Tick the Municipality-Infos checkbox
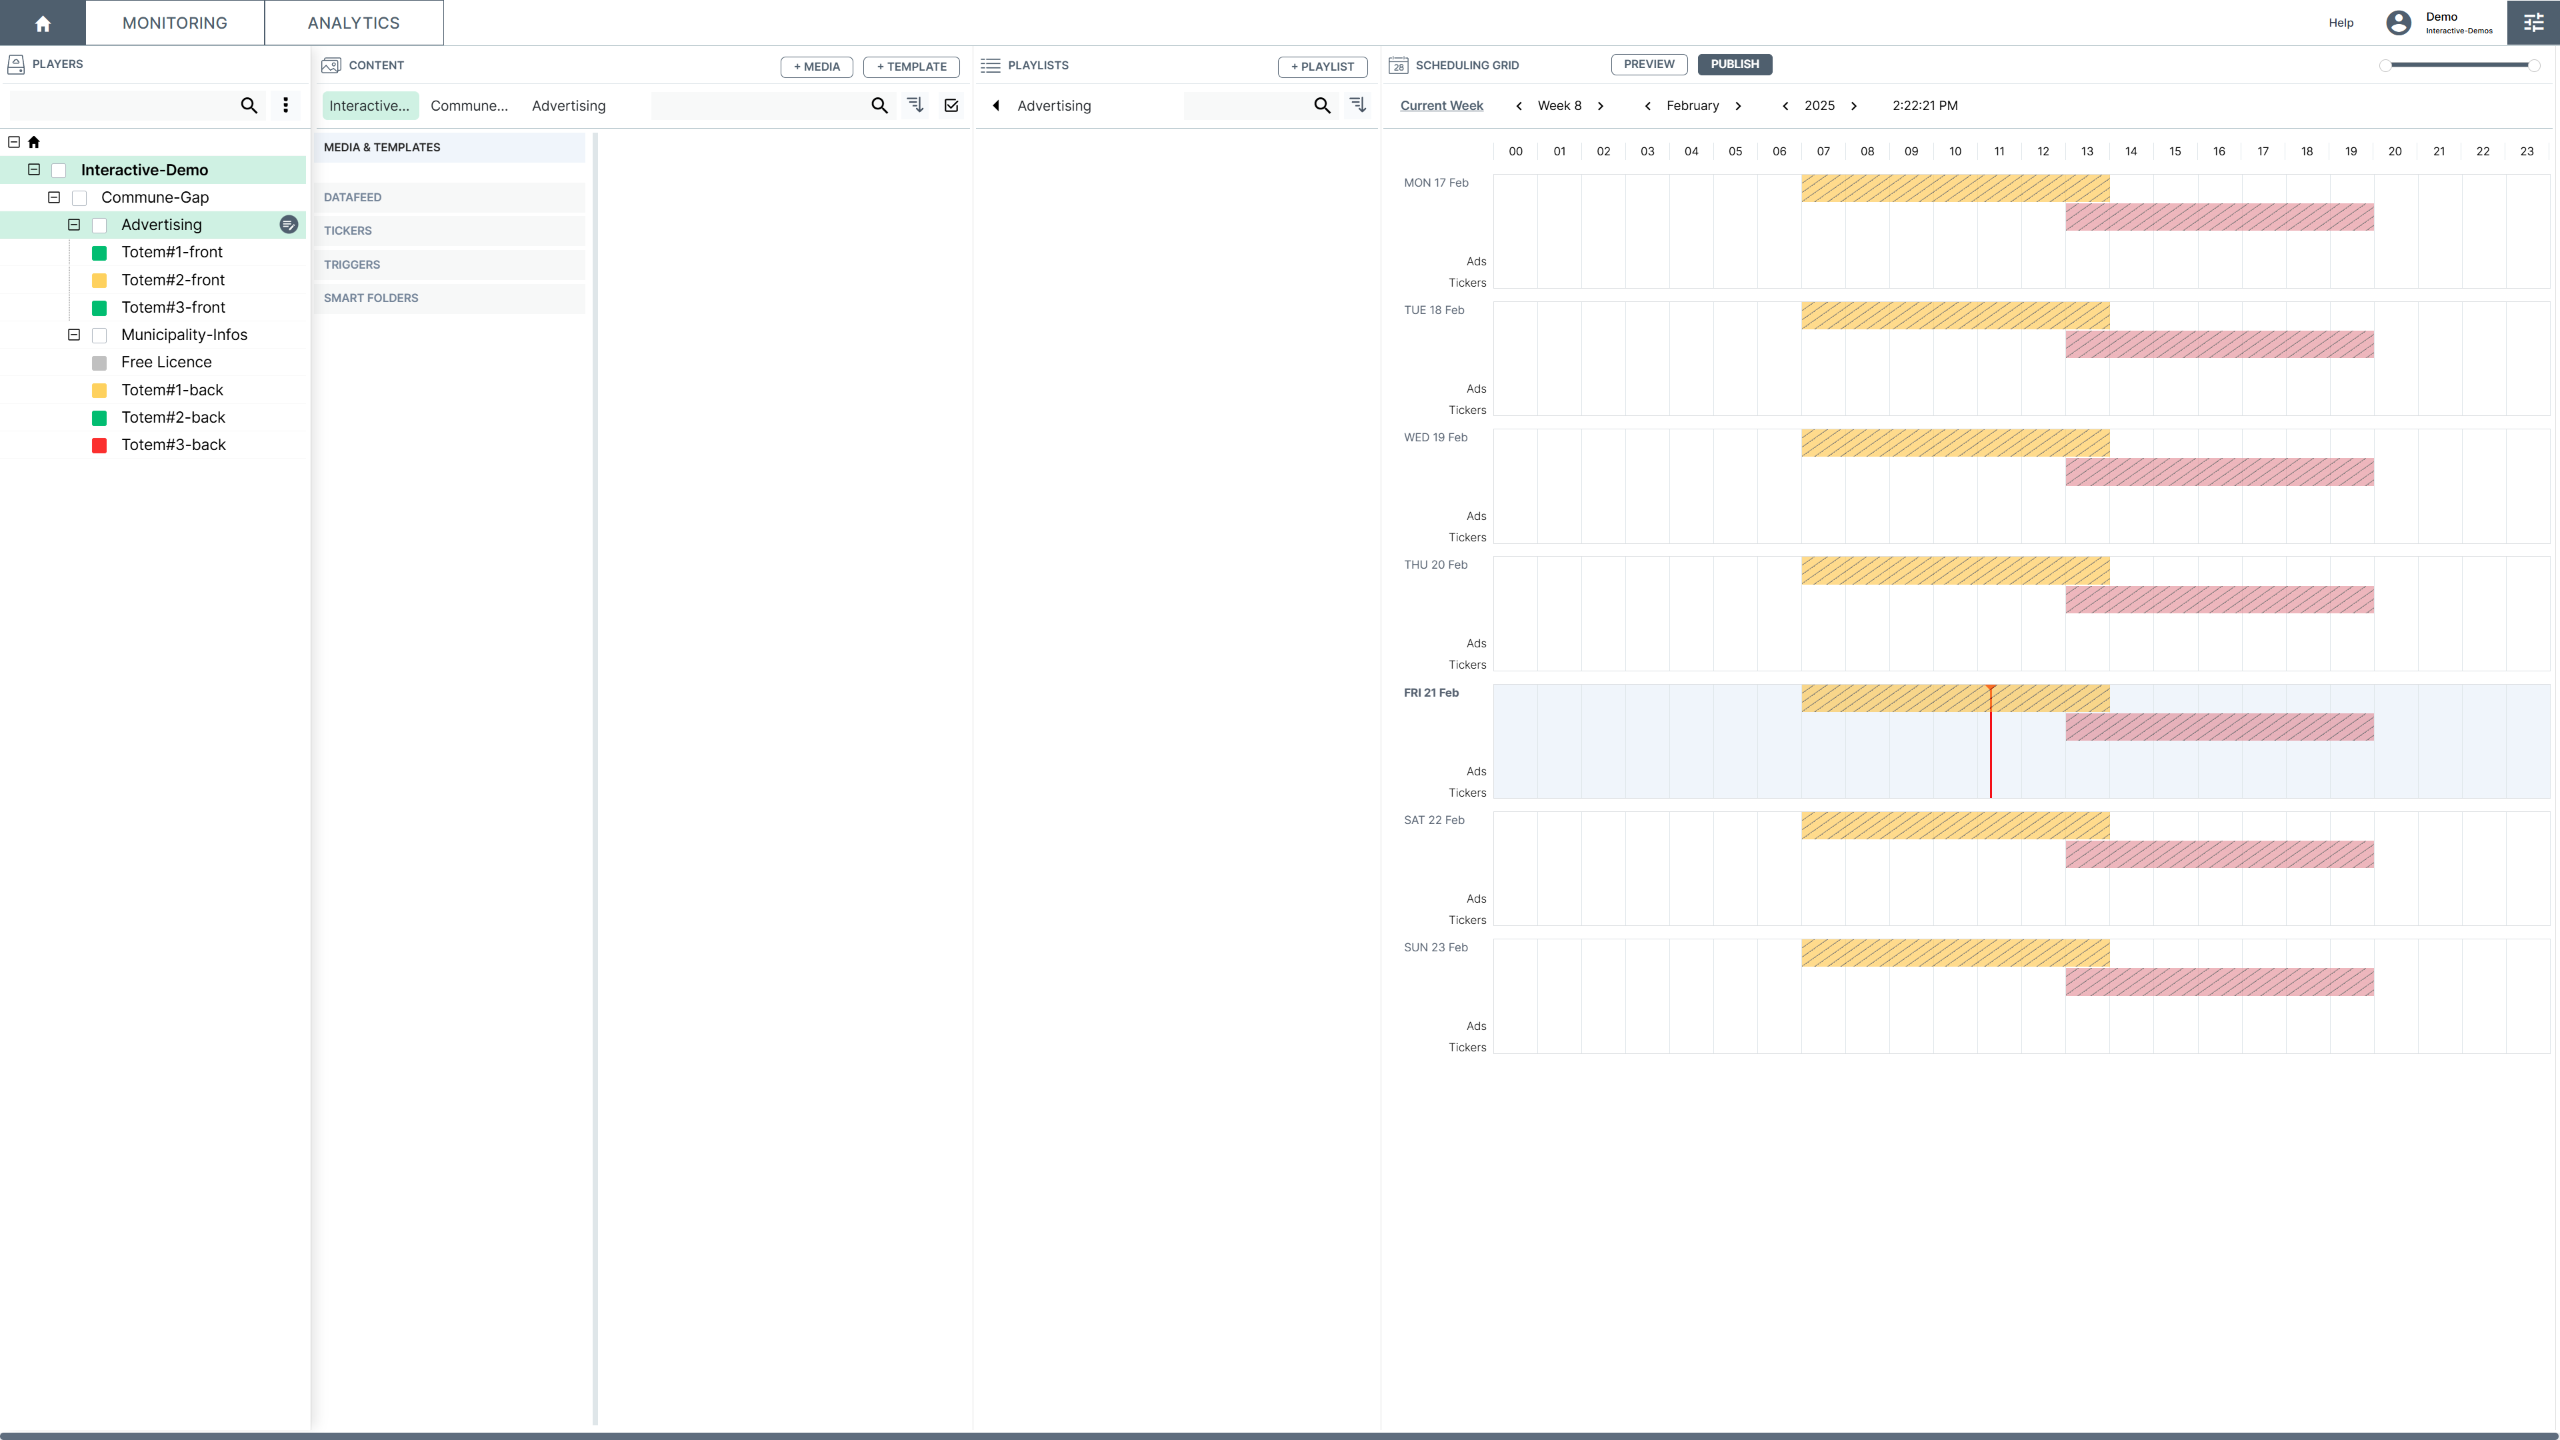The image size is (2560, 1440). [x=100, y=335]
